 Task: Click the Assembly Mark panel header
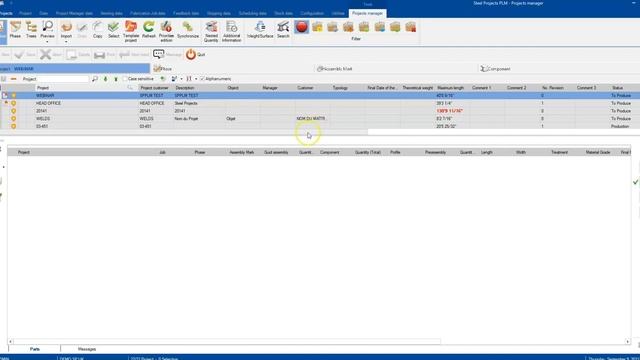[335, 69]
